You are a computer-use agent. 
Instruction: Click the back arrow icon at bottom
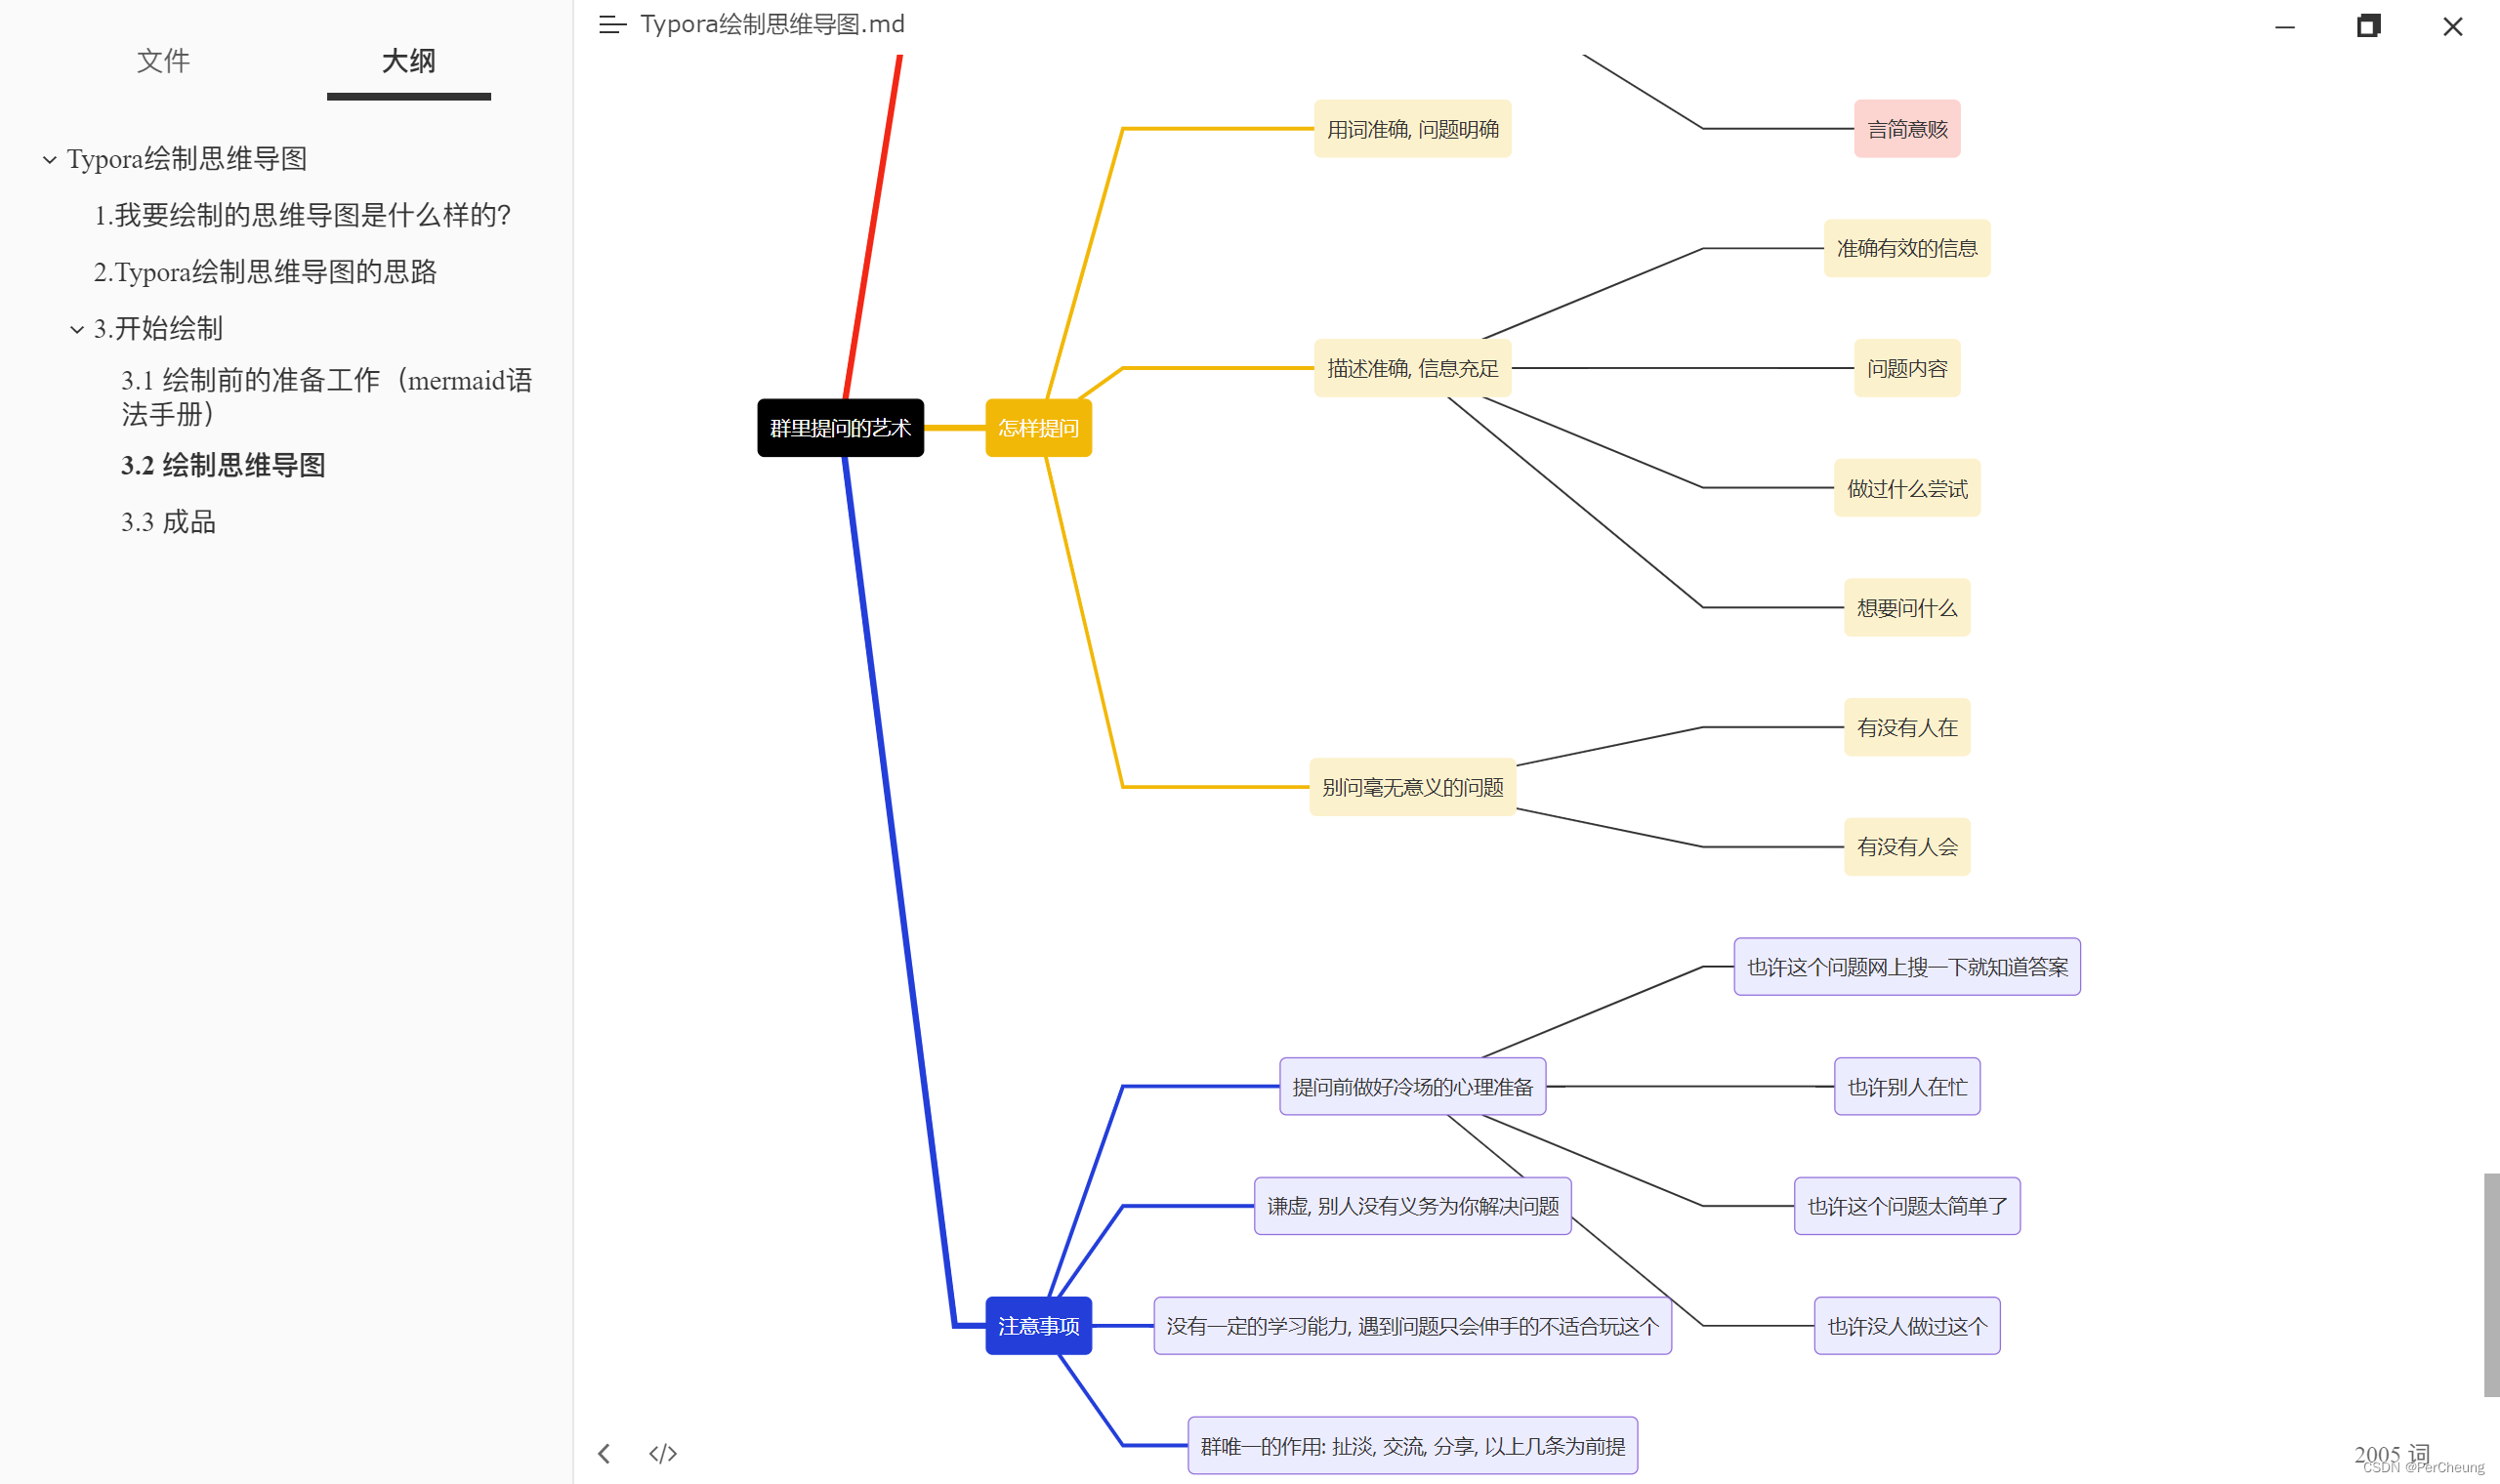[604, 1453]
